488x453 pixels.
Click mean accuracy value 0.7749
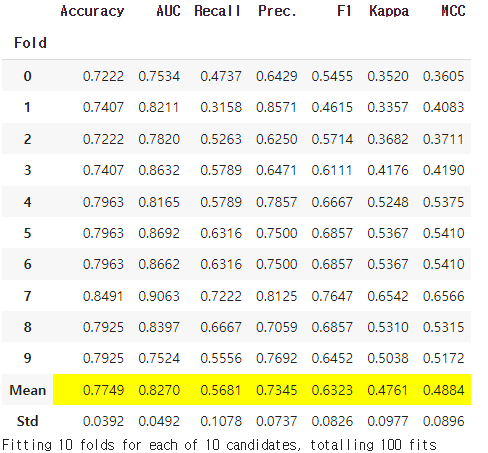(103, 390)
